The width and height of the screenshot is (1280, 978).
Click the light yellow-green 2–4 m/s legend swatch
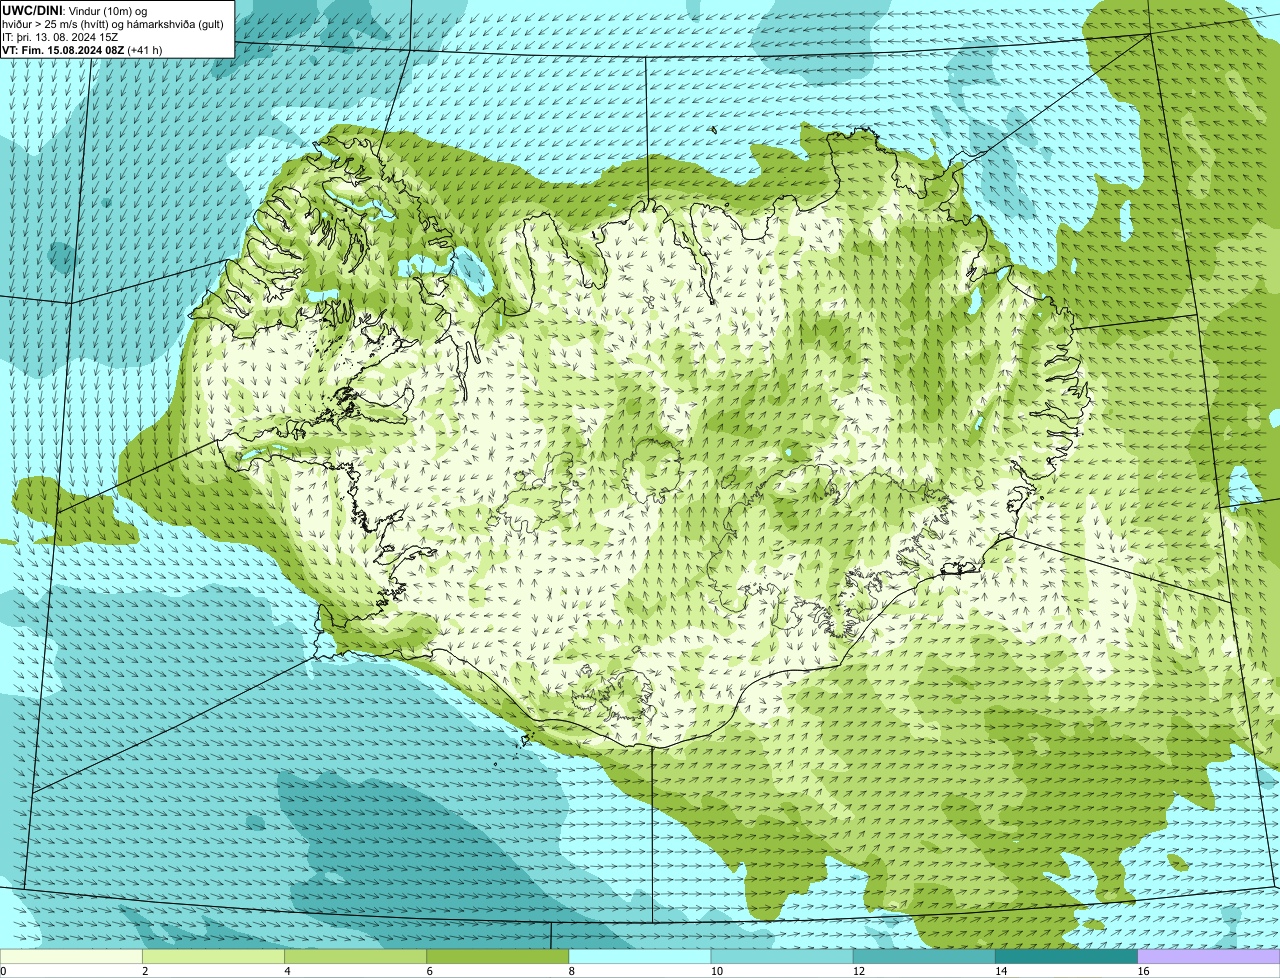(x=213, y=957)
